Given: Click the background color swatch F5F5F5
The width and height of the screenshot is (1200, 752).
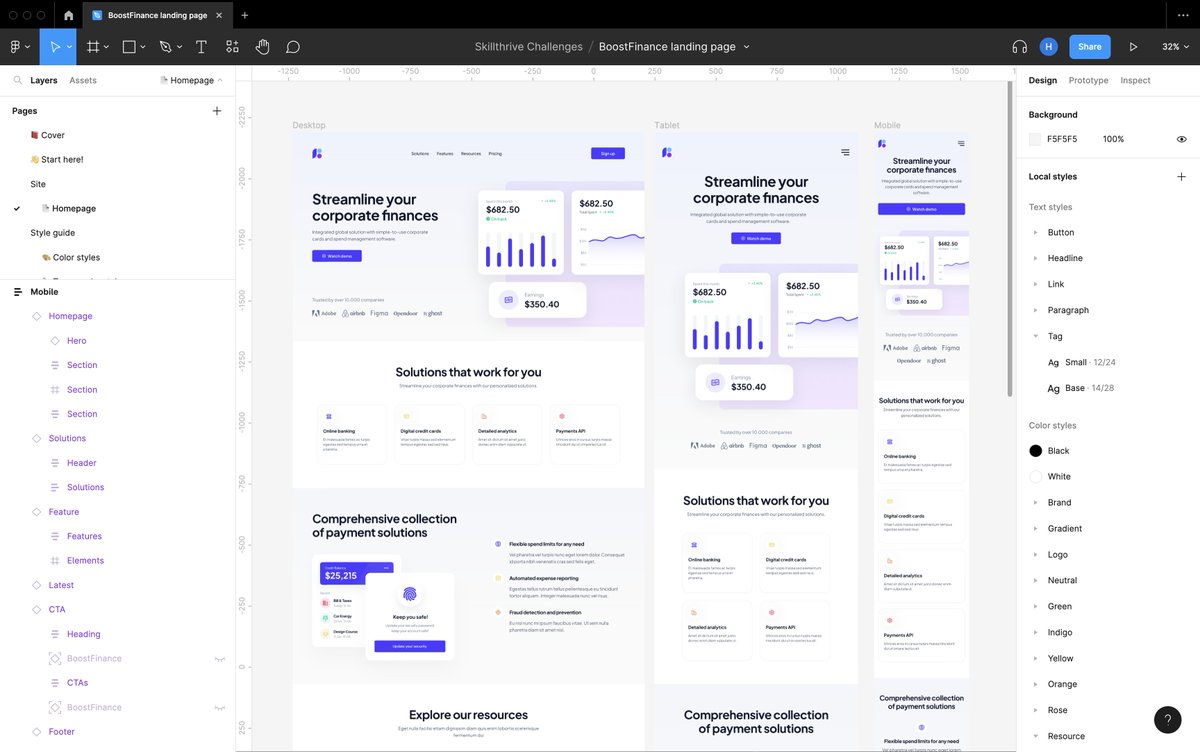Looking at the screenshot, I should tap(1035, 140).
